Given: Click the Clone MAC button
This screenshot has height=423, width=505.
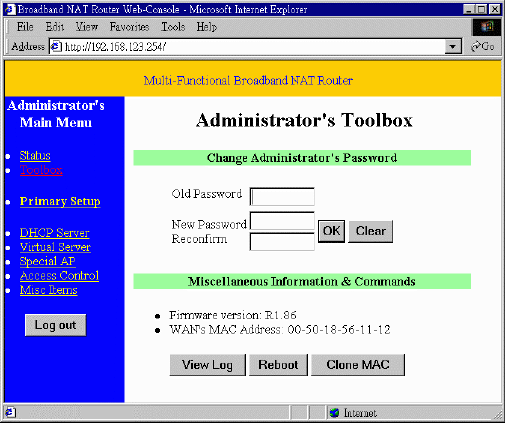Looking at the screenshot, I should (x=358, y=365).
